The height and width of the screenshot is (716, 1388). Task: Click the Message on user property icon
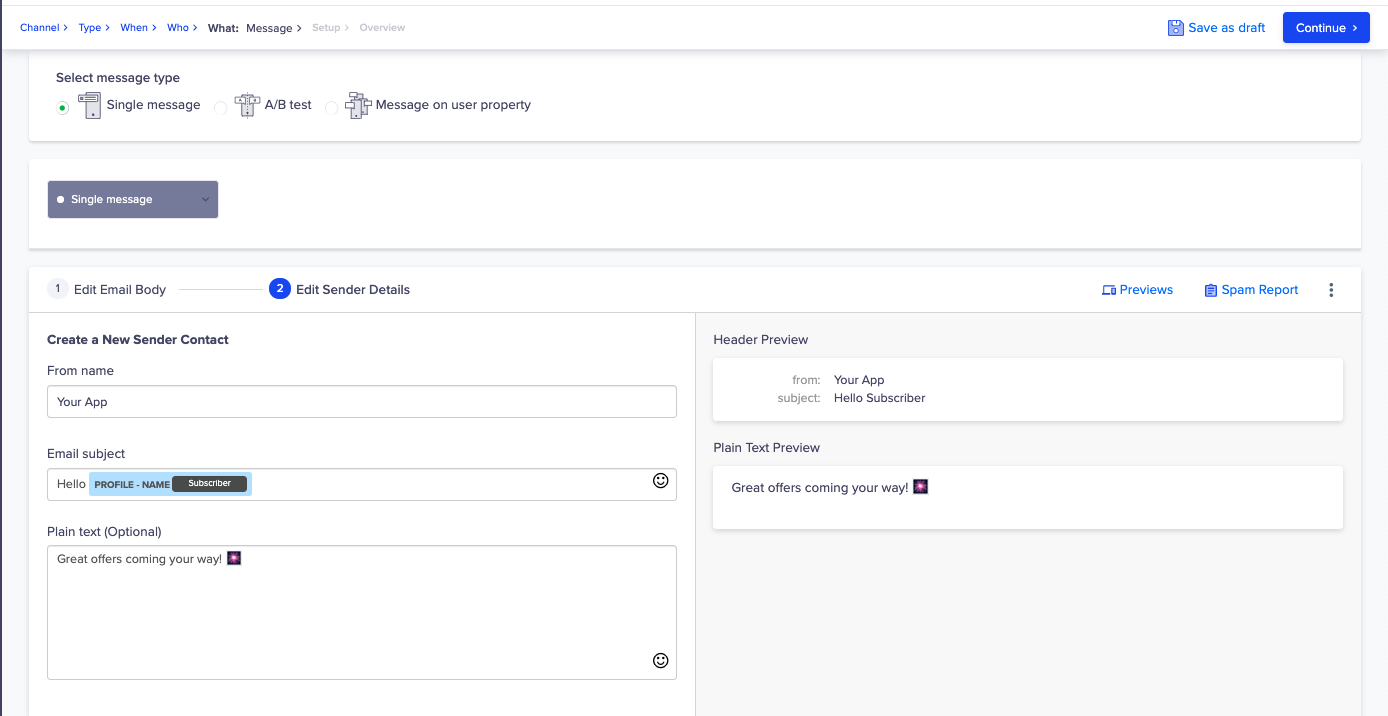click(358, 105)
